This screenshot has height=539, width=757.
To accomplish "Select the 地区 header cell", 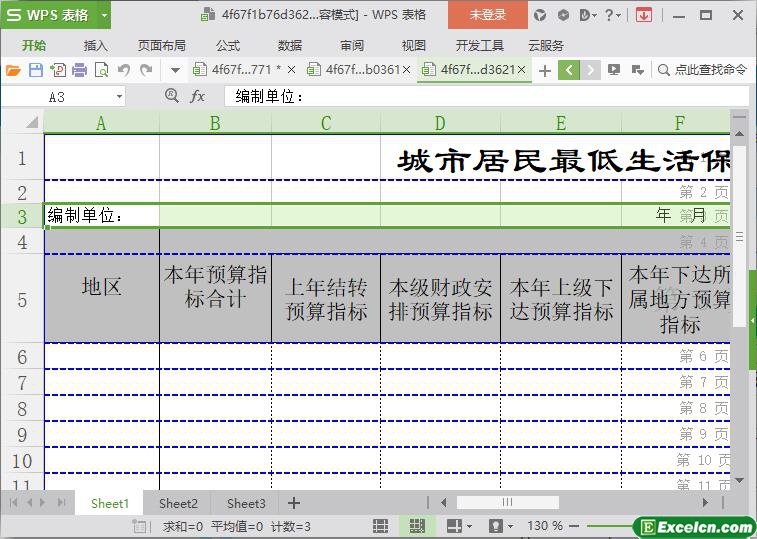I will [x=102, y=287].
